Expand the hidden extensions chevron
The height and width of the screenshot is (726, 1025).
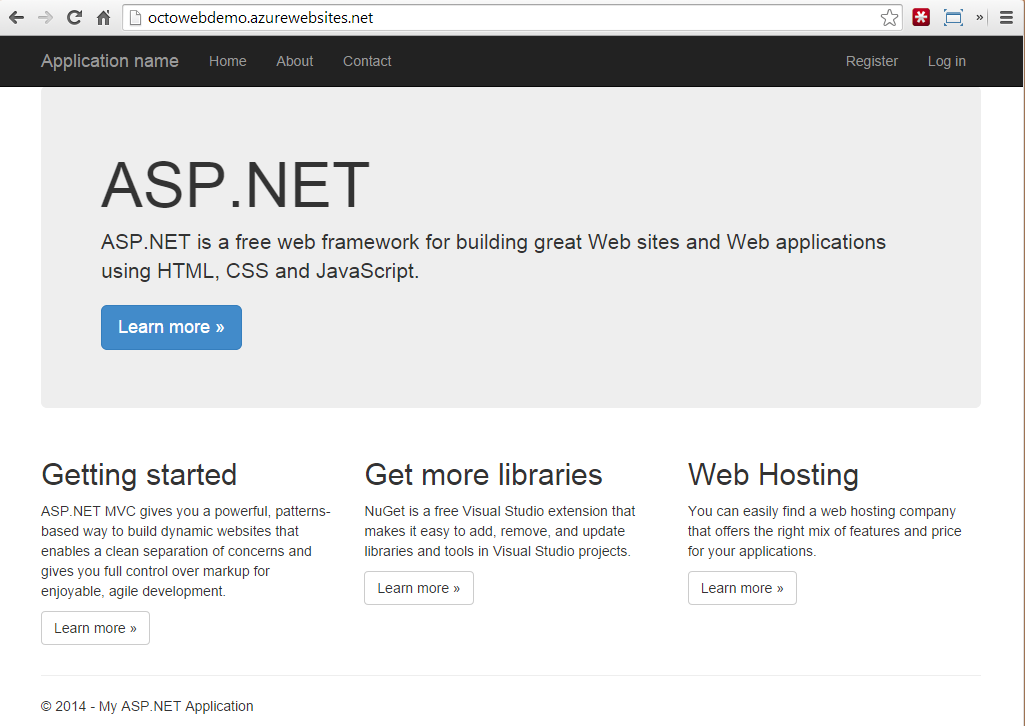(978, 17)
